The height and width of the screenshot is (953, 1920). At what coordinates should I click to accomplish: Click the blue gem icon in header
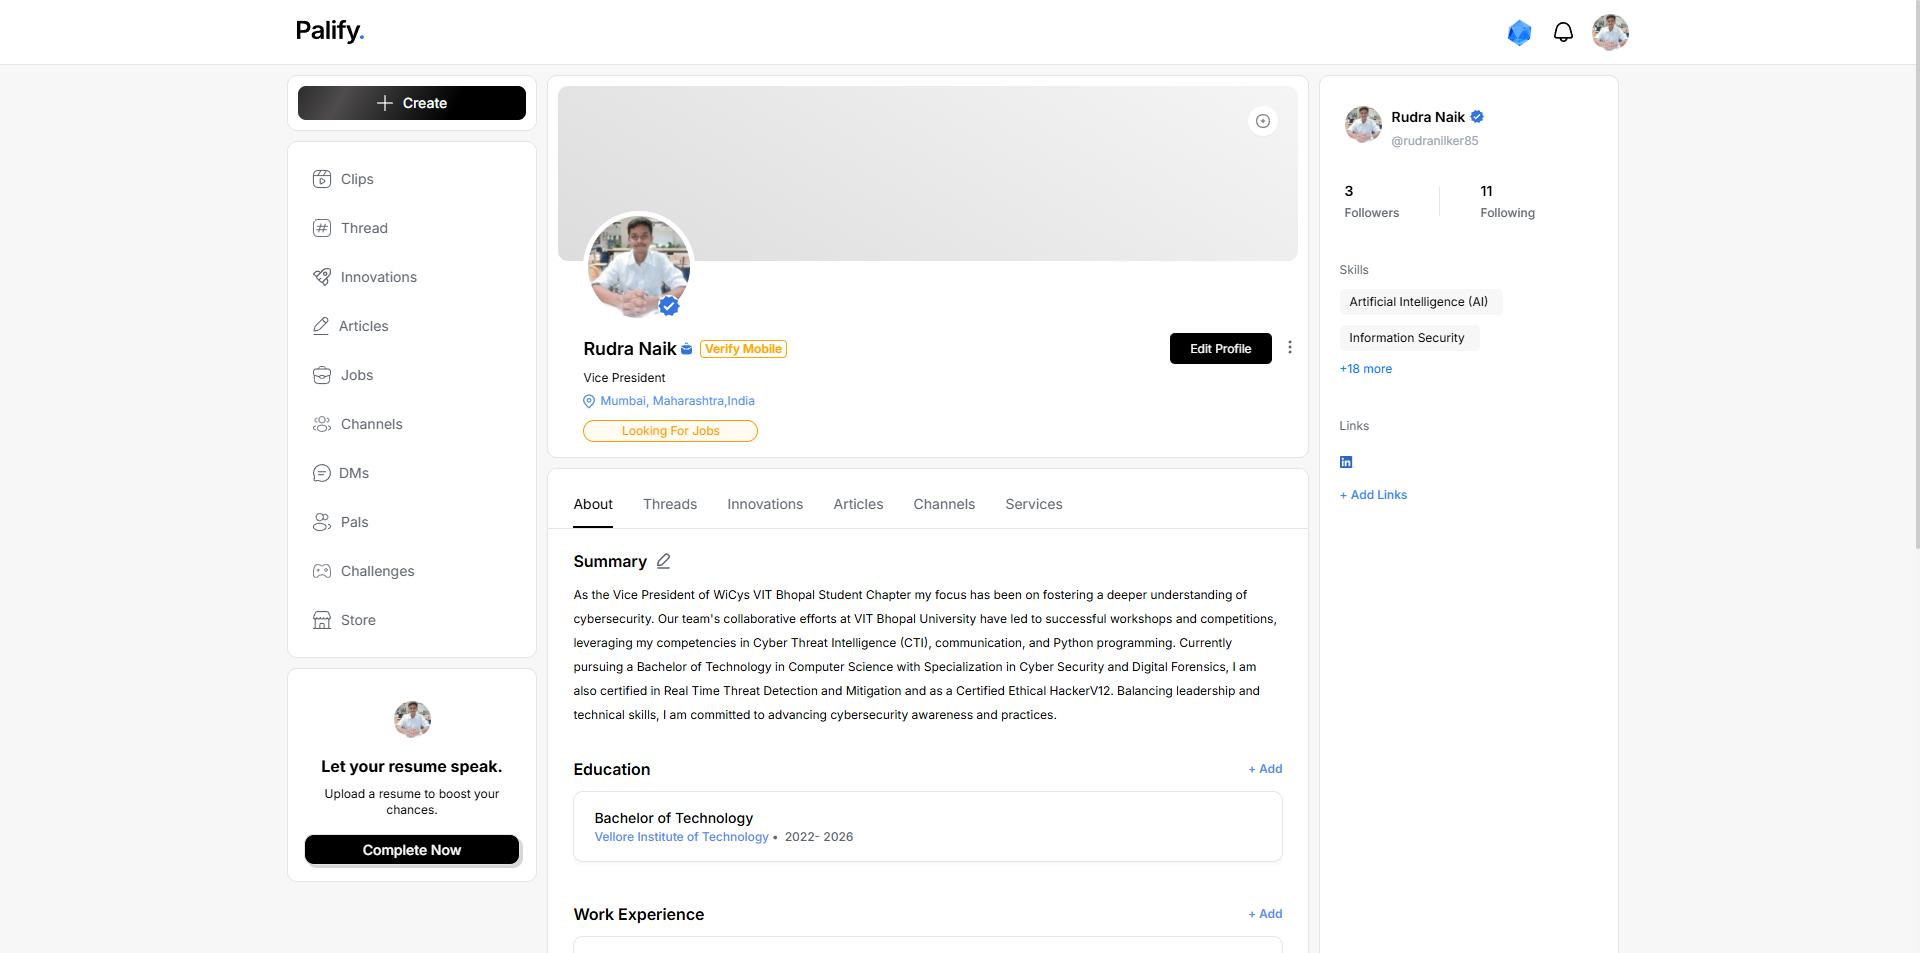pyautogui.click(x=1519, y=33)
